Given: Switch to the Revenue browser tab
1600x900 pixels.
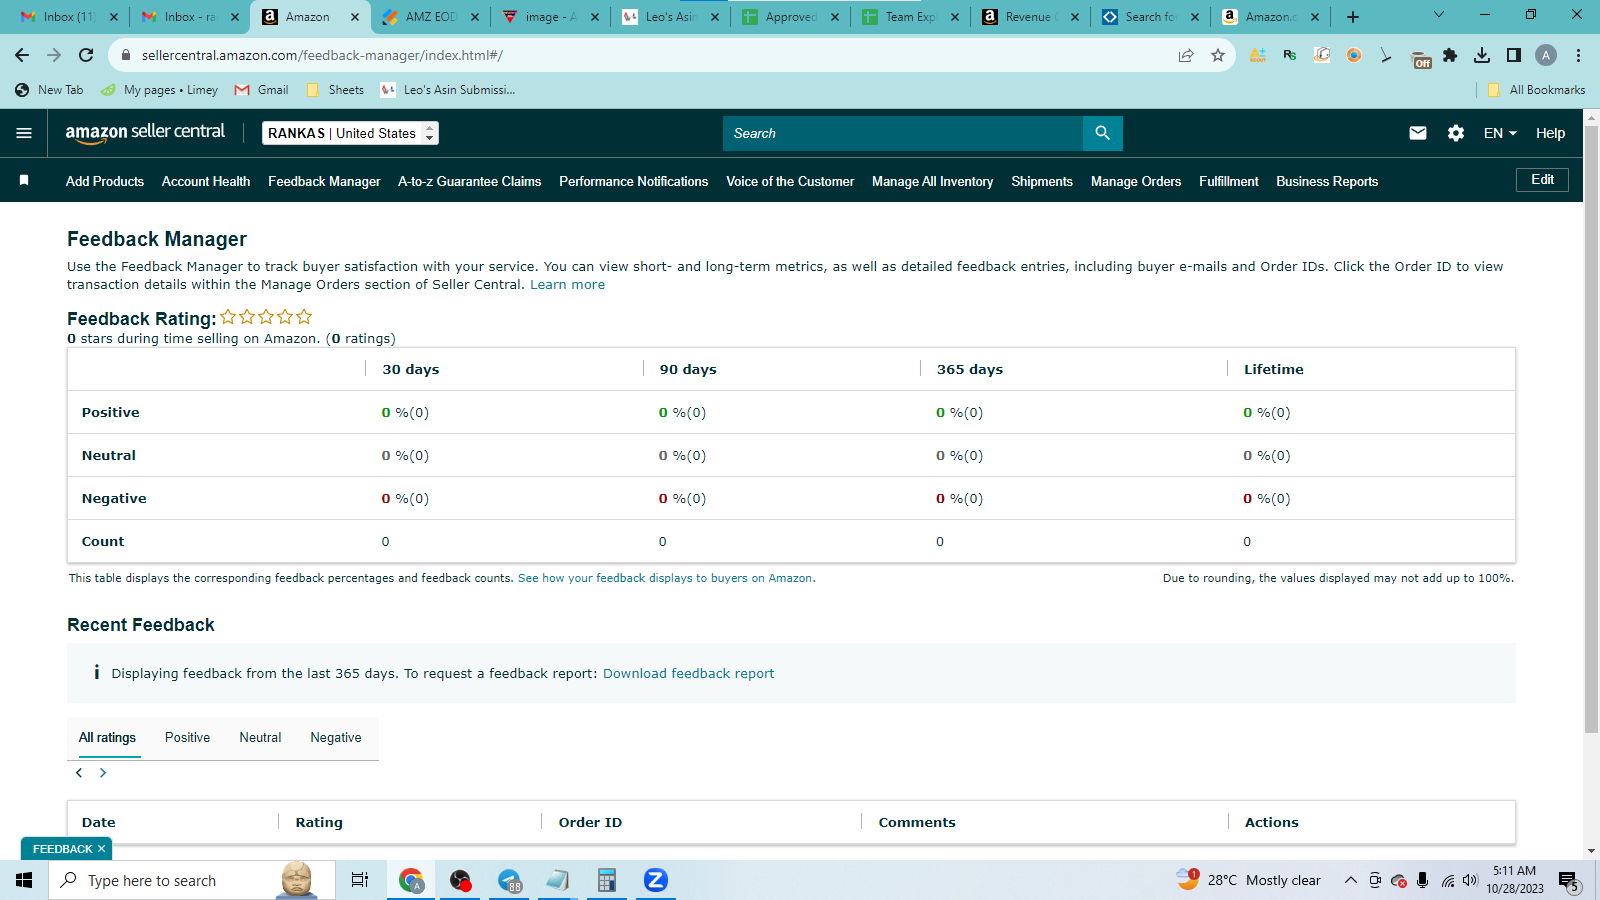Looking at the screenshot, I should (x=1030, y=17).
